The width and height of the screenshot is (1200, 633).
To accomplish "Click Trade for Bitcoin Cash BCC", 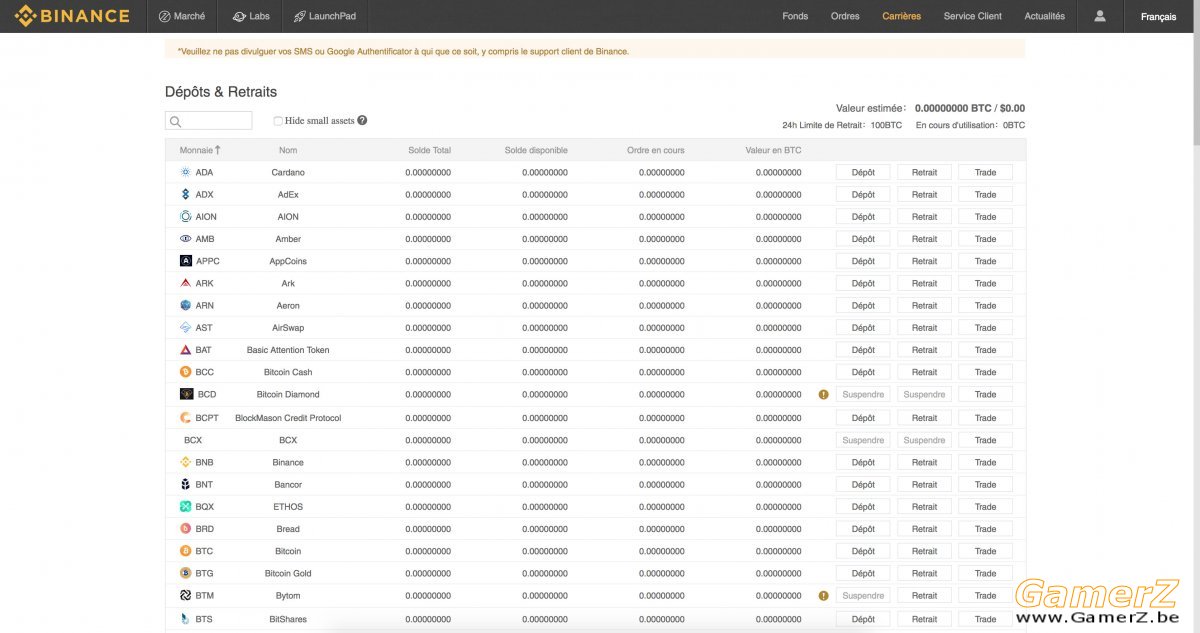I will tap(985, 372).
